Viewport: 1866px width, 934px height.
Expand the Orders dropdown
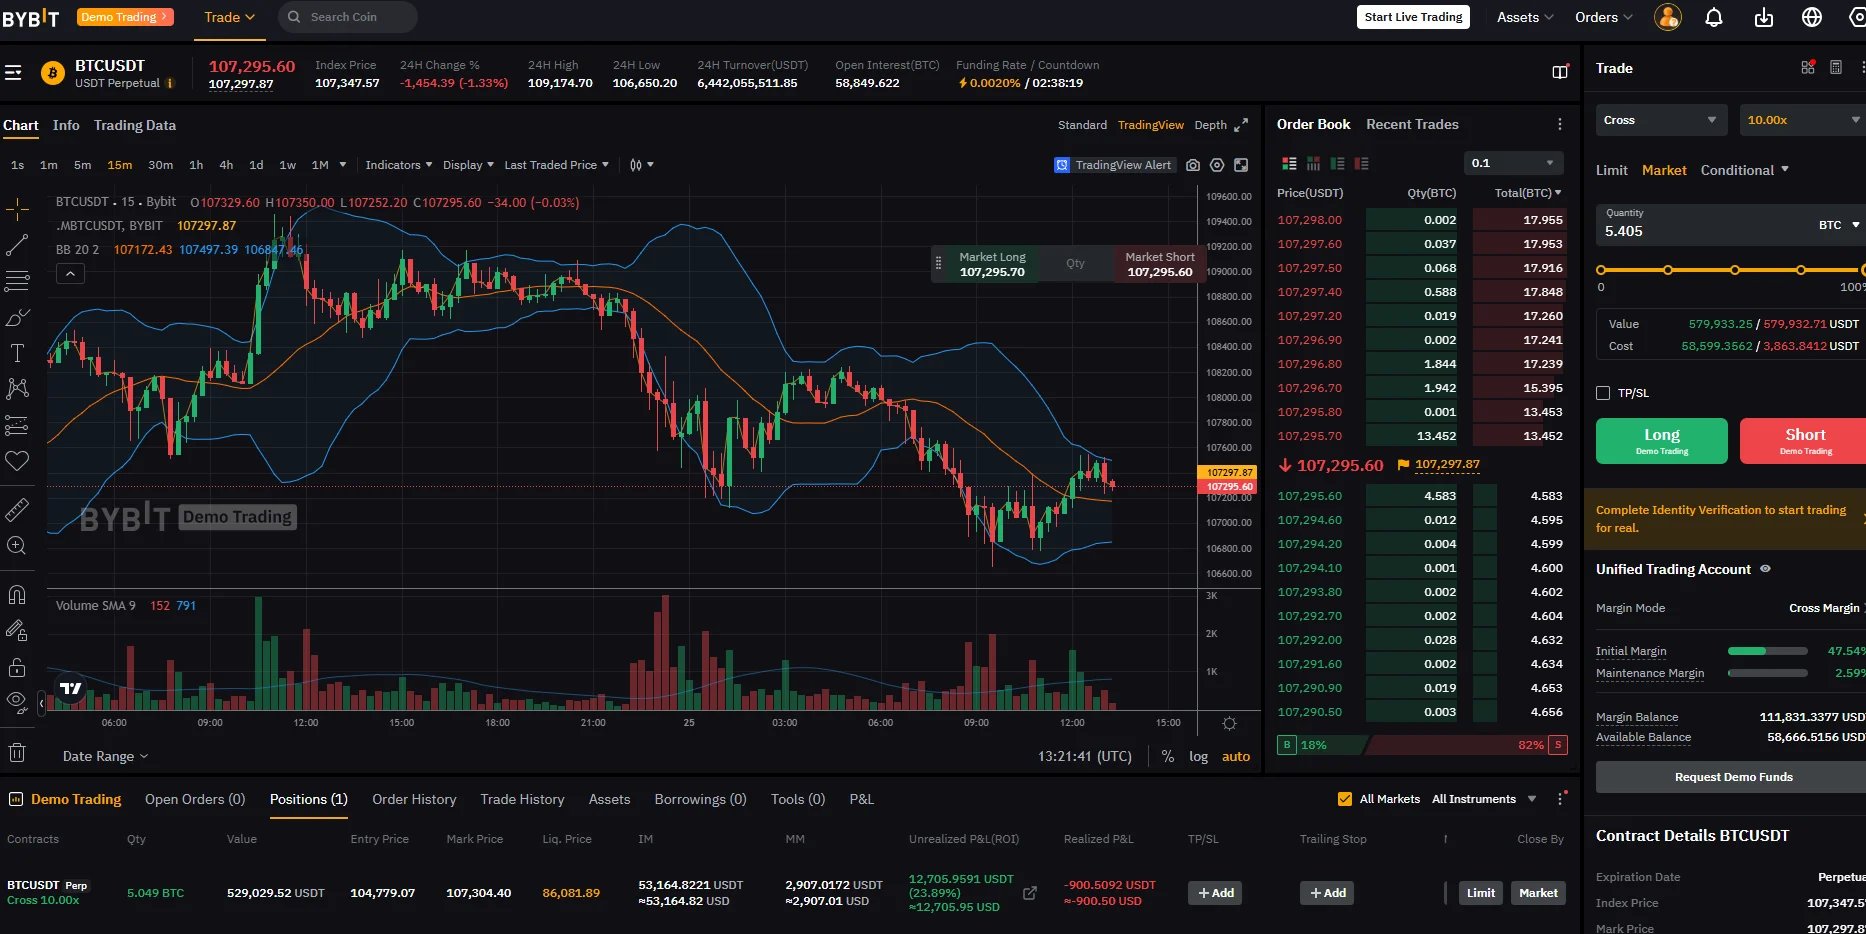tap(1604, 17)
